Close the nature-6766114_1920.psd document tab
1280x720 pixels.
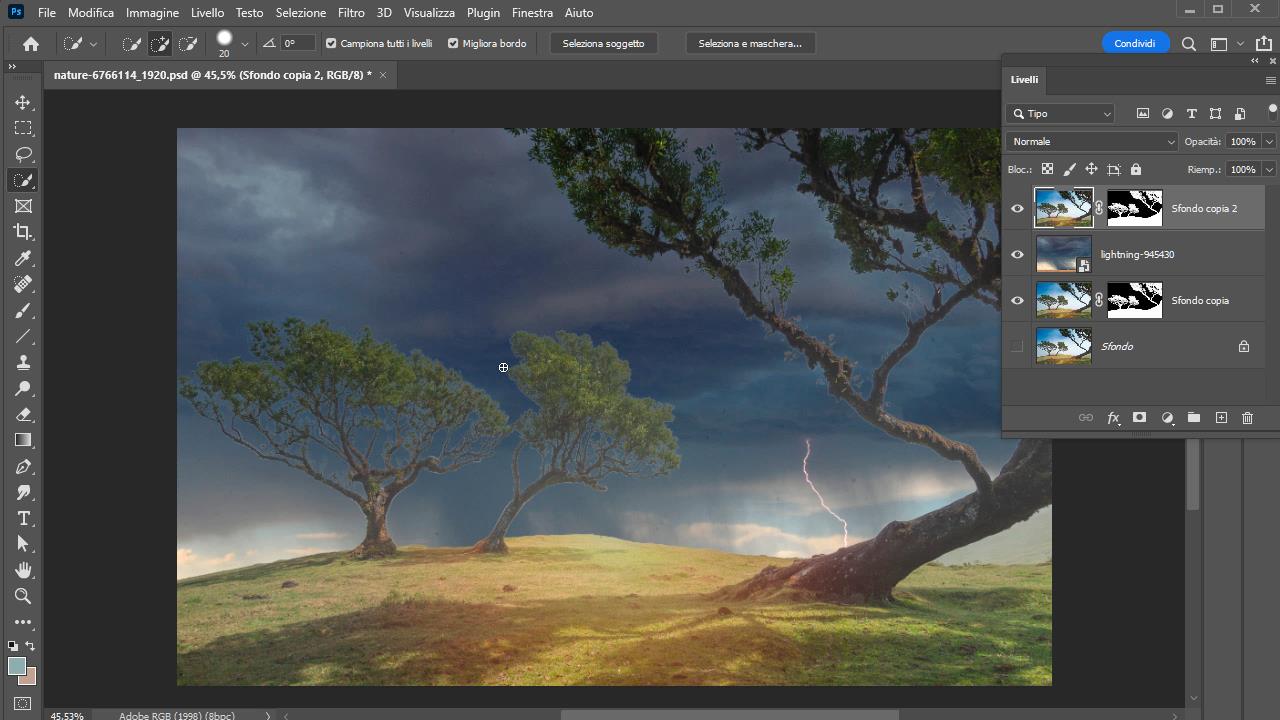point(382,75)
